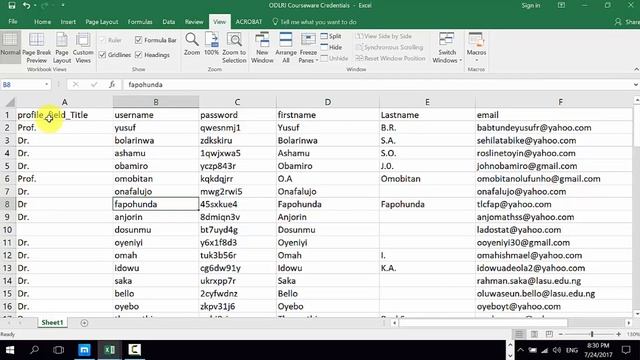Click the vertical scrollbar down arrow
This screenshot has width=640, height=360.
(x=636, y=313)
